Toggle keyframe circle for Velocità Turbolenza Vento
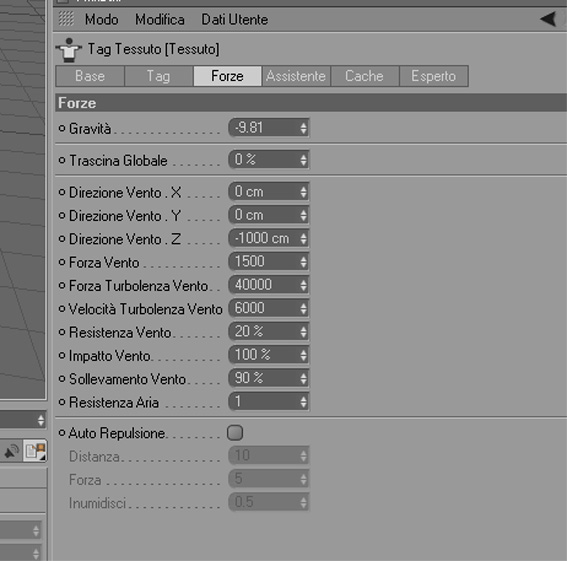 [x=62, y=309]
